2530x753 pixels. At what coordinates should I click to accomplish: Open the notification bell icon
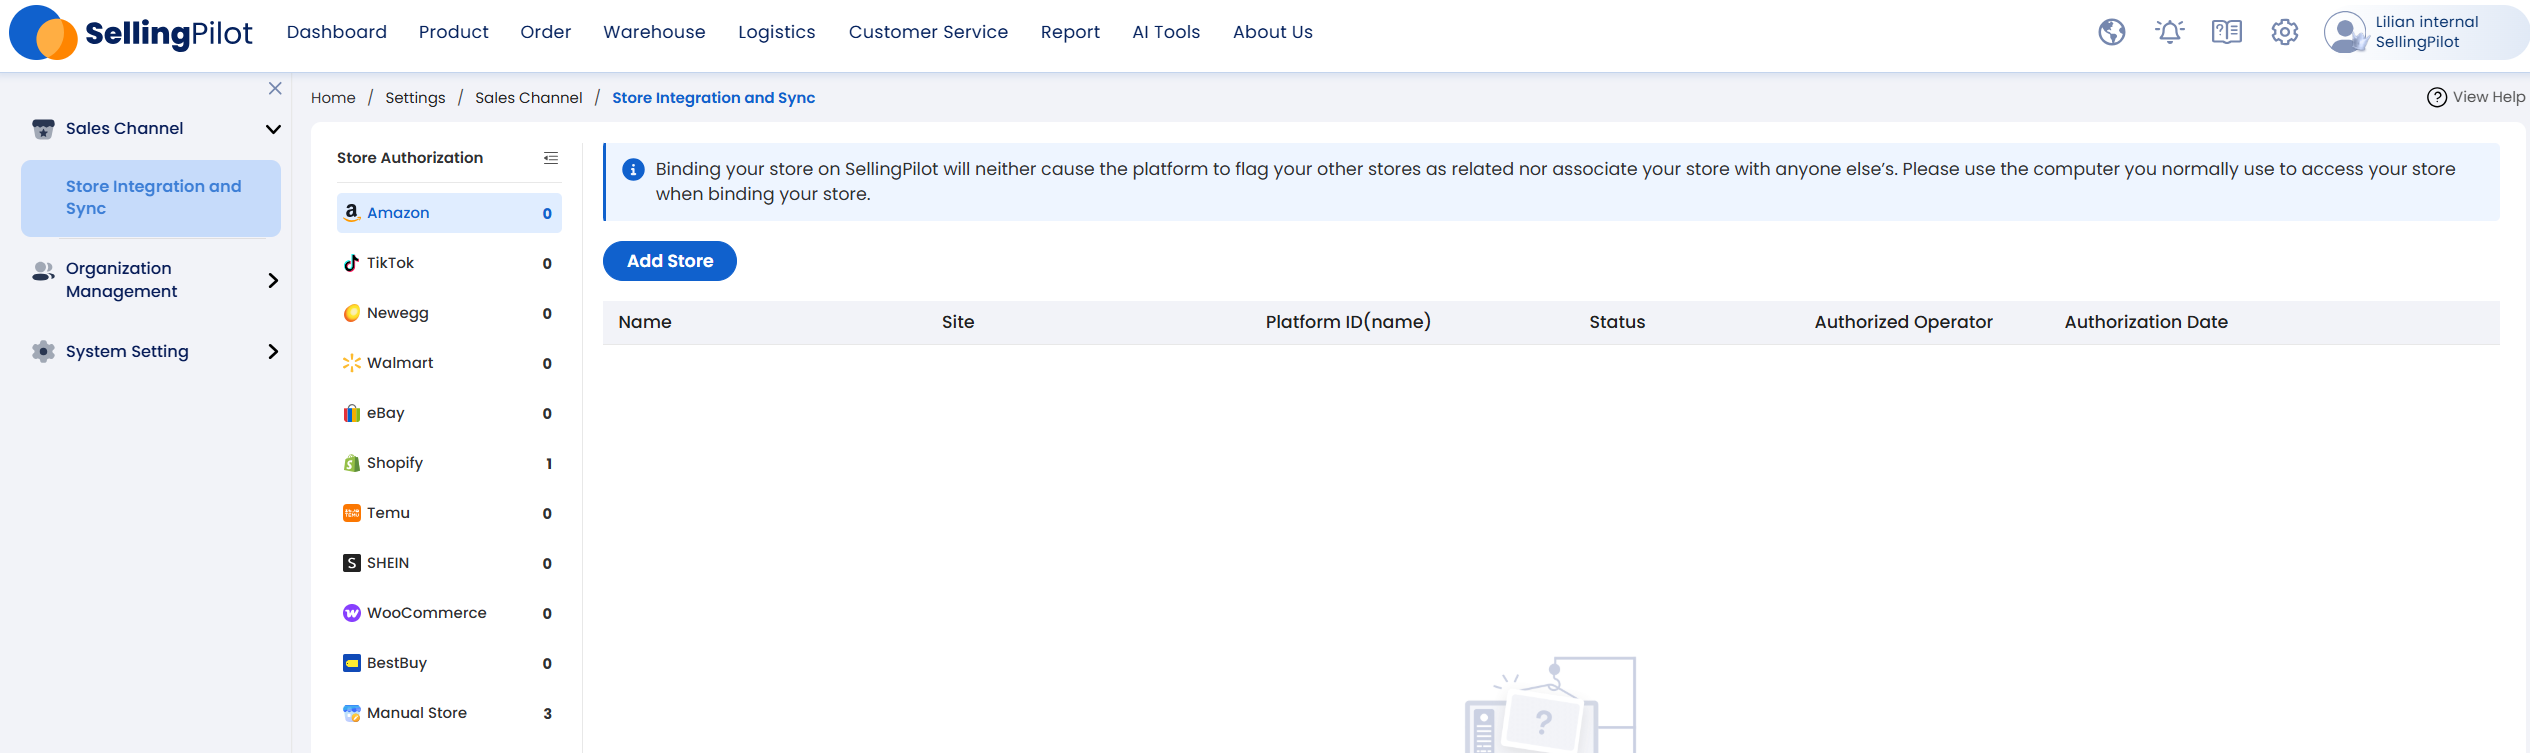pos(2169,33)
